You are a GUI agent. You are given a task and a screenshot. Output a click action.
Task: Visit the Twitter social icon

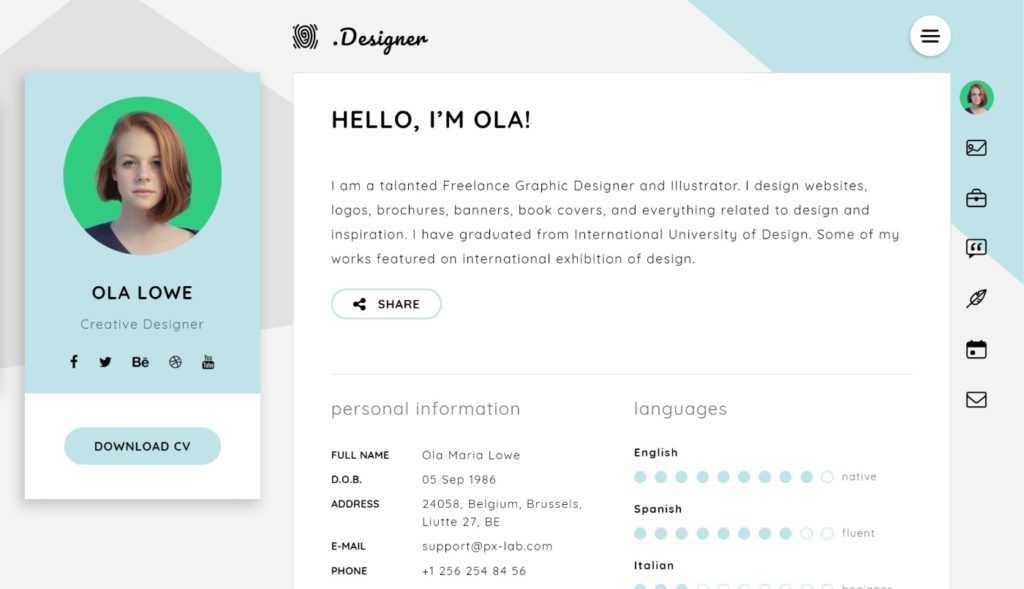pyautogui.click(x=105, y=362)
